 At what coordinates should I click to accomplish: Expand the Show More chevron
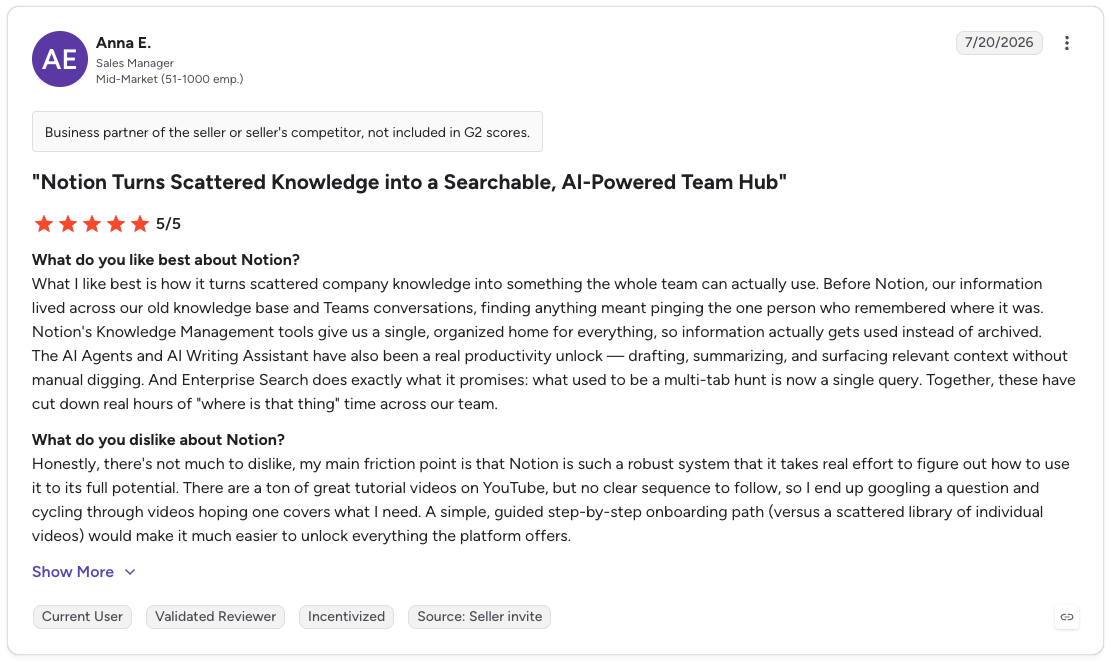[130, 572]
